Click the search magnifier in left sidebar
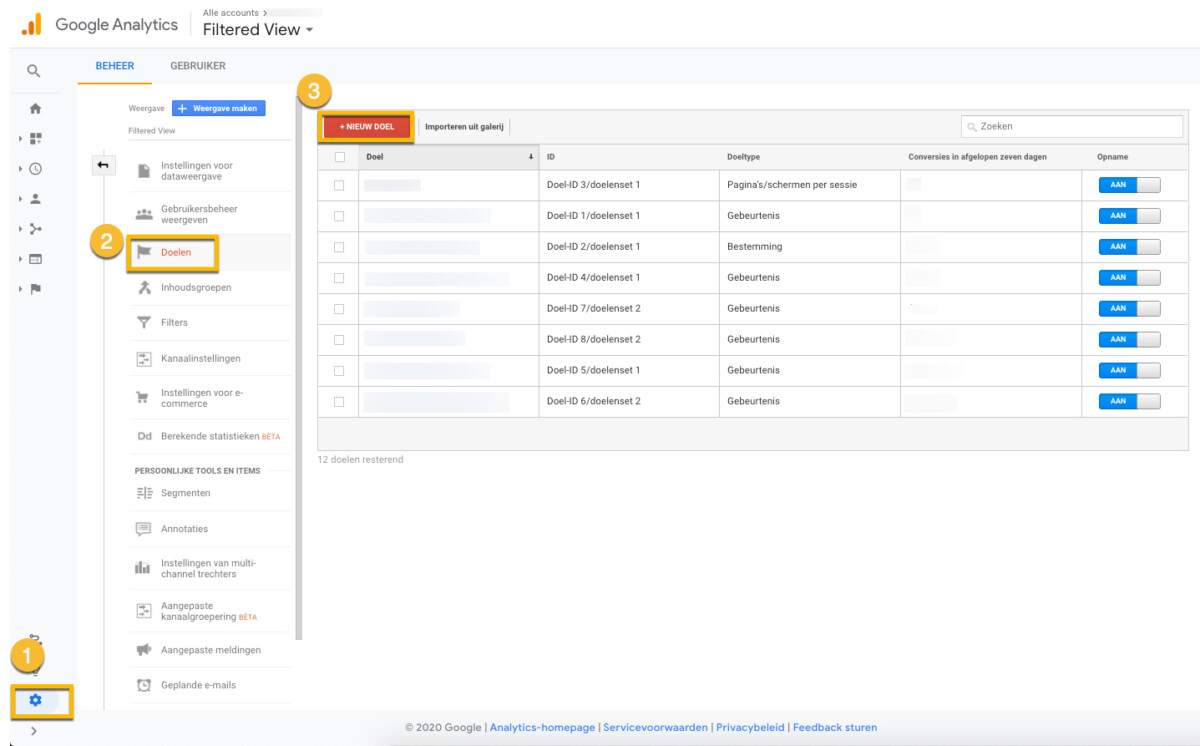The width and height of the screenshot is (1200, 746). coord(34,71)
